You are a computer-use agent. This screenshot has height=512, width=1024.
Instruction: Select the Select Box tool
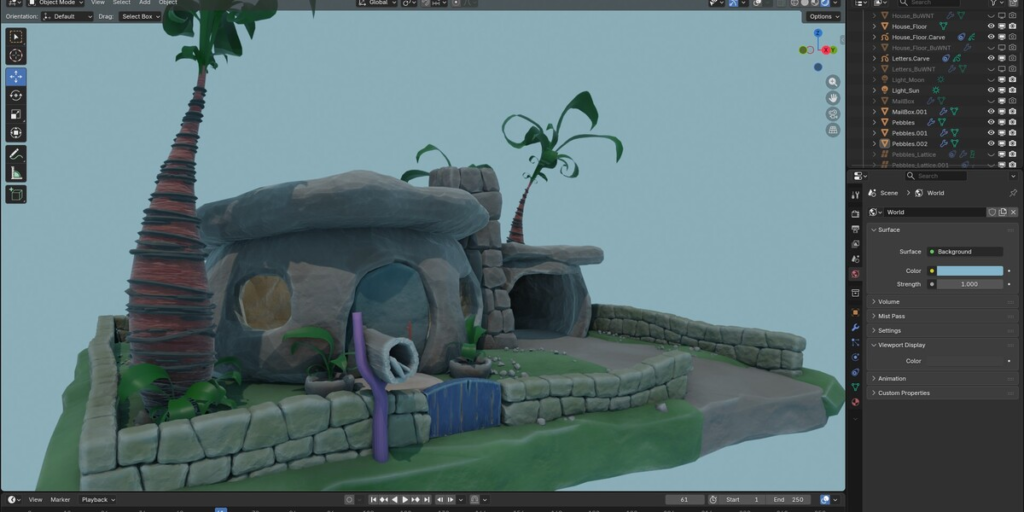coord(16,37)
